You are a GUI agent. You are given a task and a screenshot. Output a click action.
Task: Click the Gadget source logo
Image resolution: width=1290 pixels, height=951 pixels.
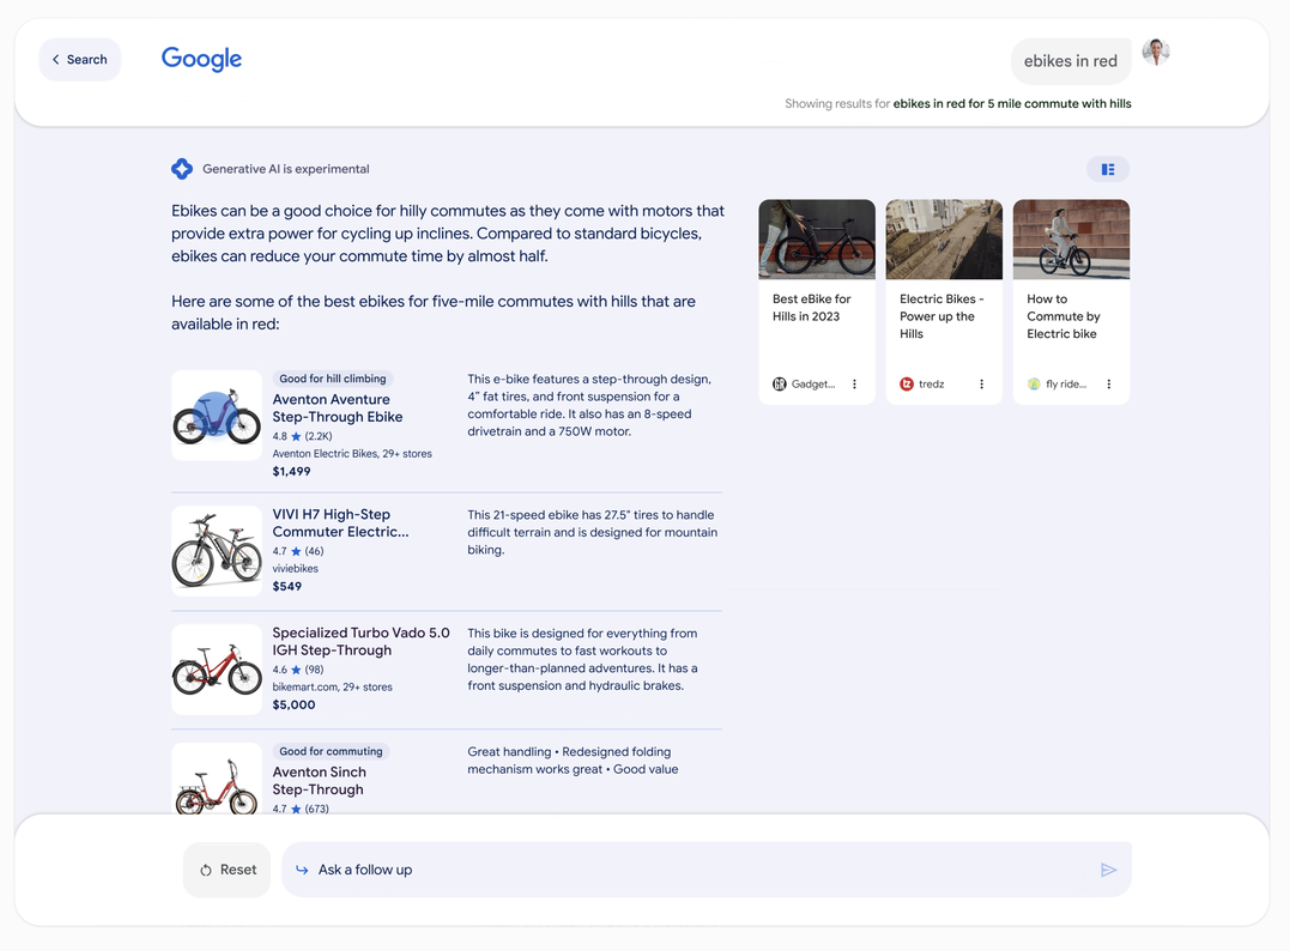pyautogui.click(x=779, y=384)
